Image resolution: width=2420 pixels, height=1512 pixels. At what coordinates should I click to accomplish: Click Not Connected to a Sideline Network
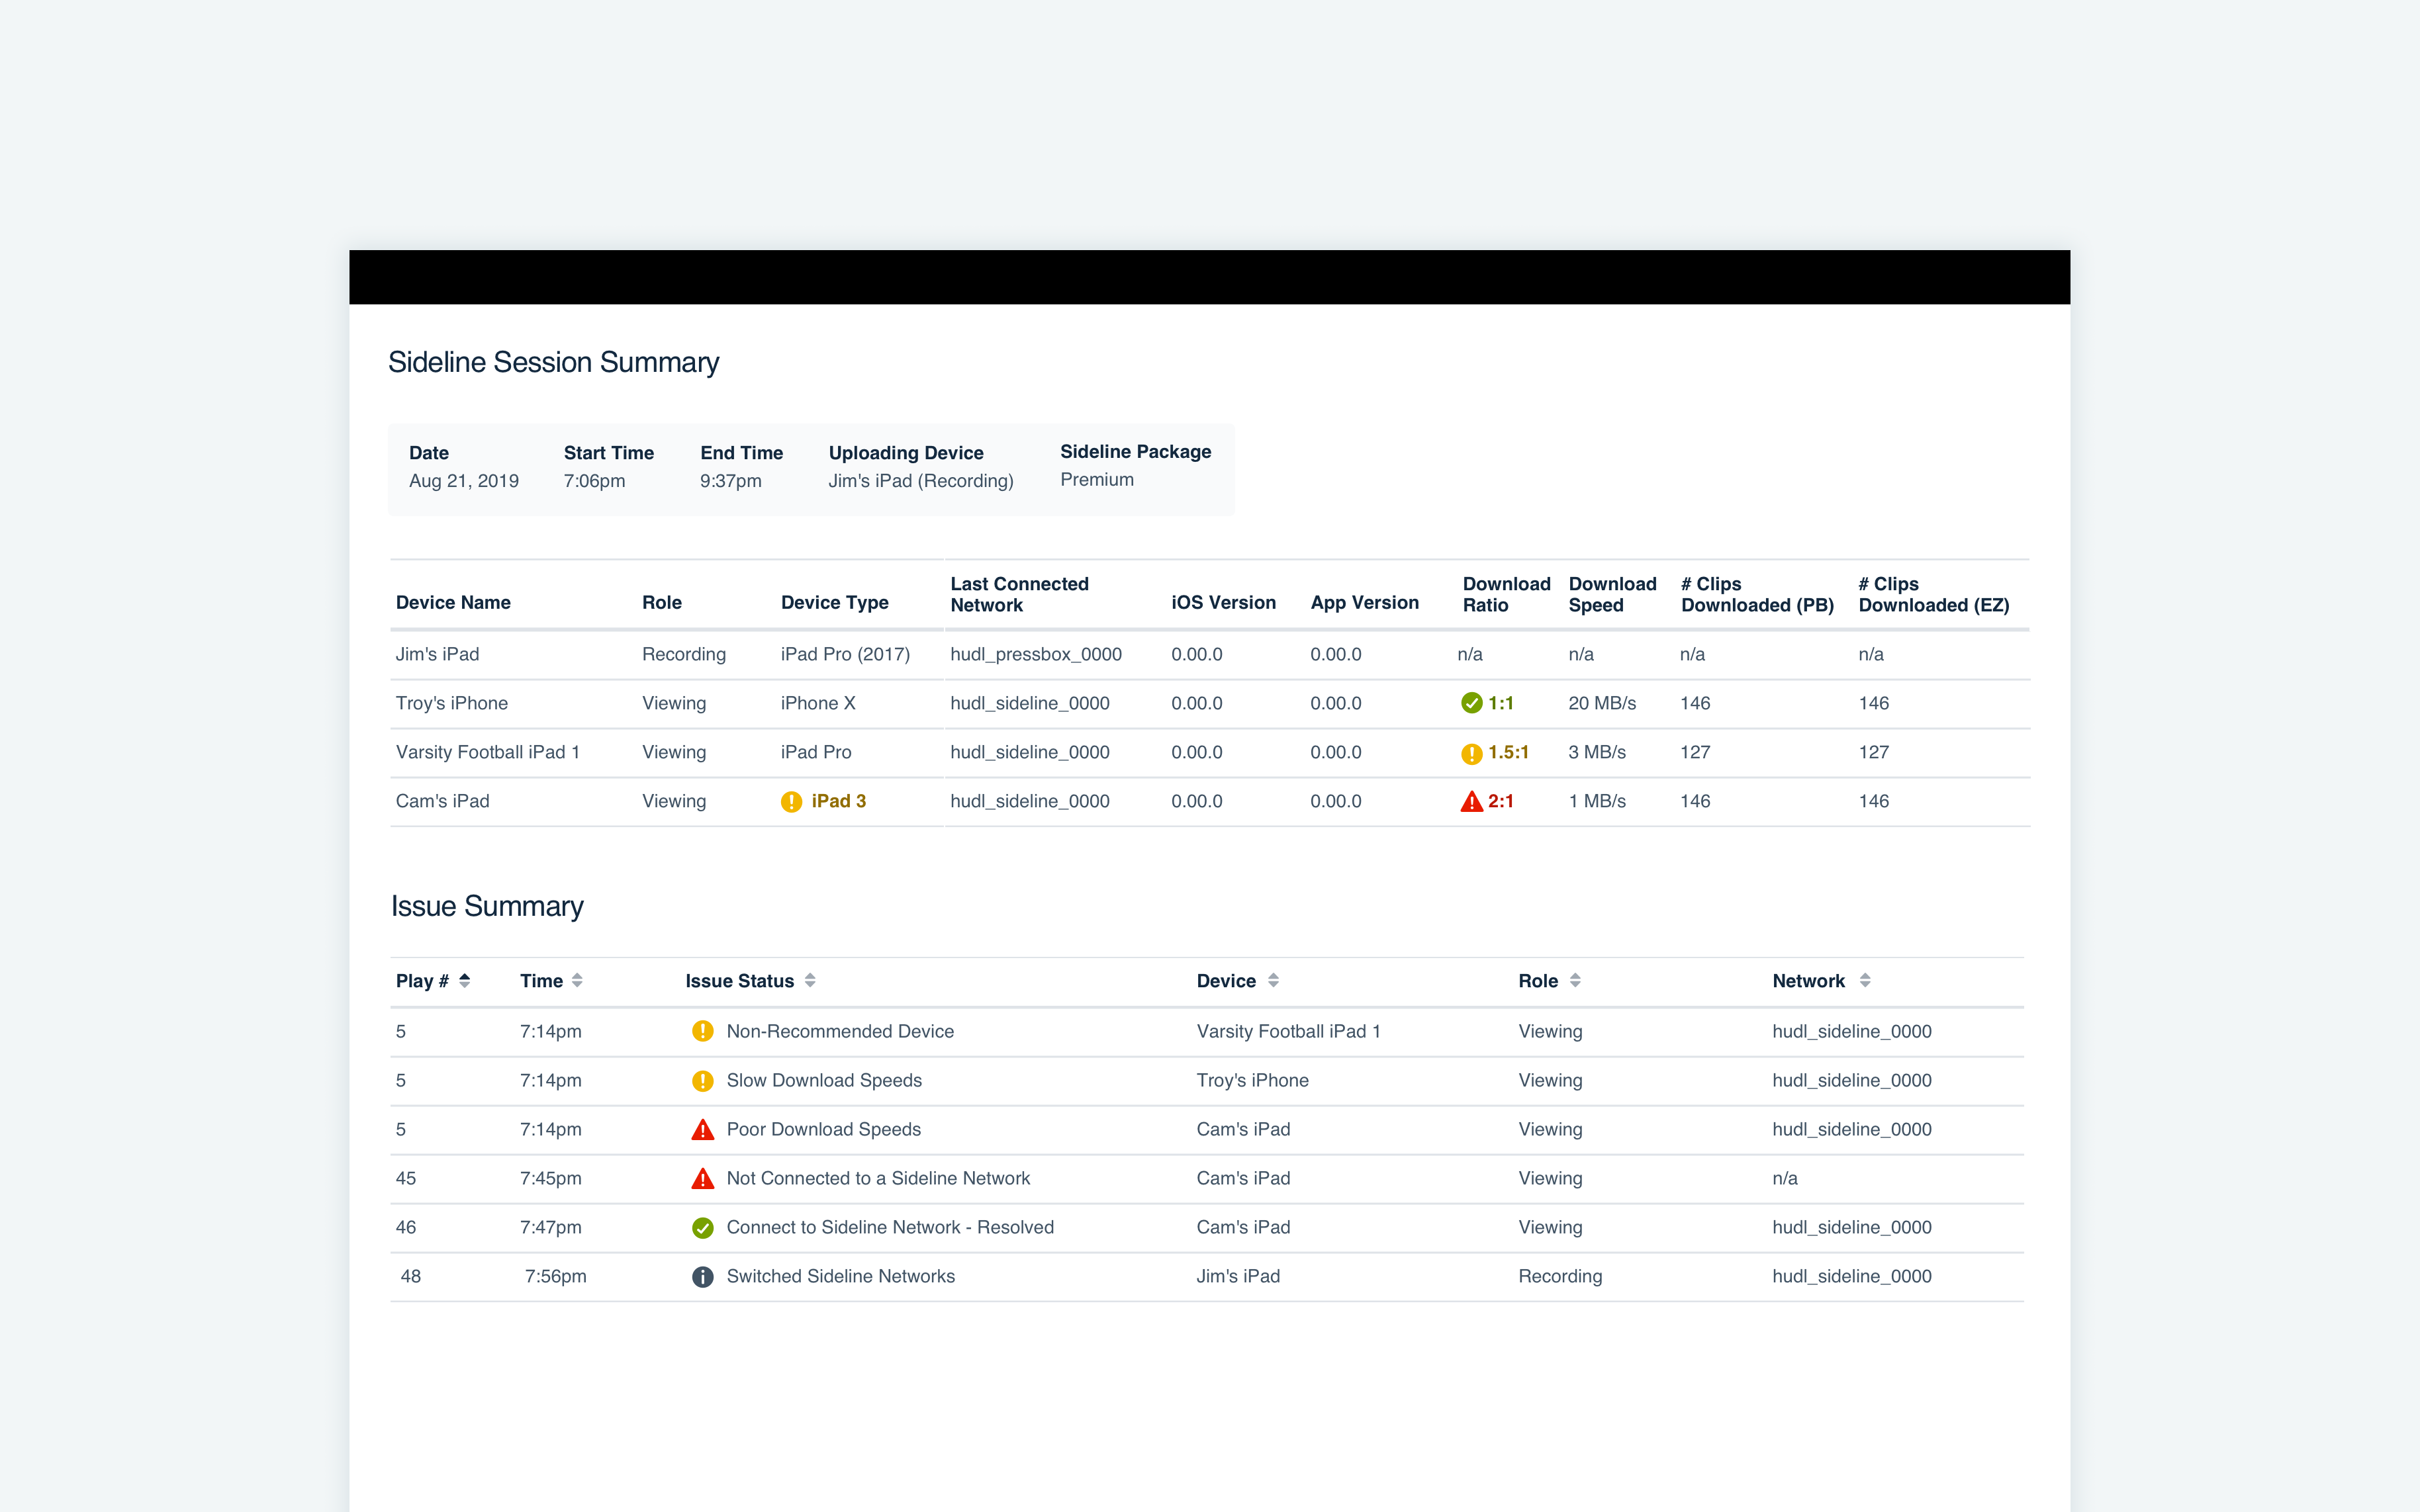click(x=878, y=1178)
